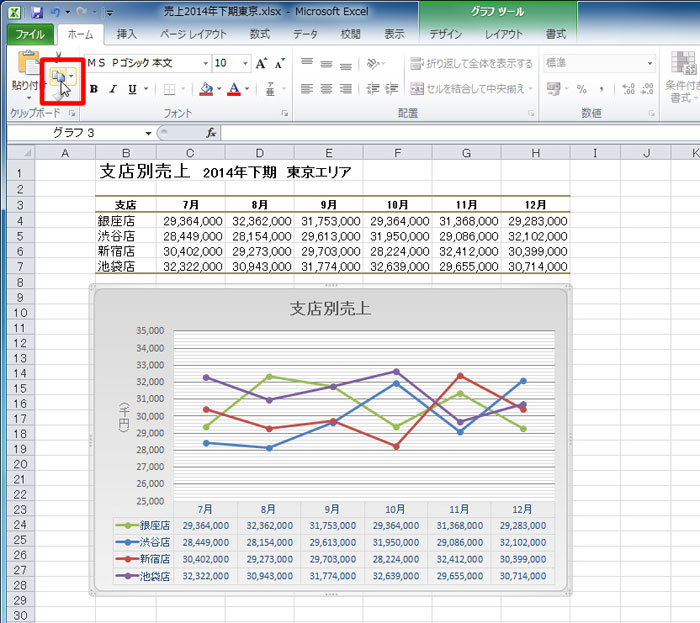Open the デザイン chart tools tab
The width and height of the screenshot is (700, 623).
click(446, 34)
